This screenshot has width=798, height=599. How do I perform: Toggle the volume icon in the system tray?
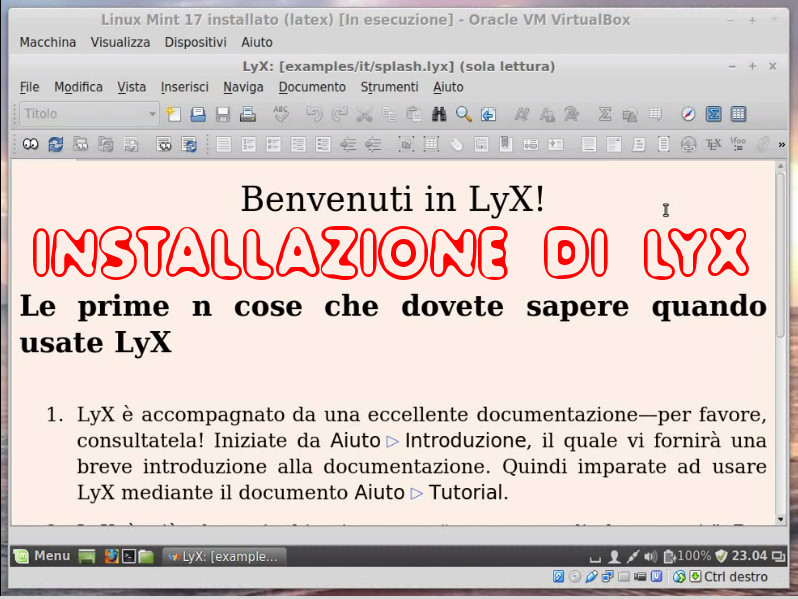tap(651, 556)
